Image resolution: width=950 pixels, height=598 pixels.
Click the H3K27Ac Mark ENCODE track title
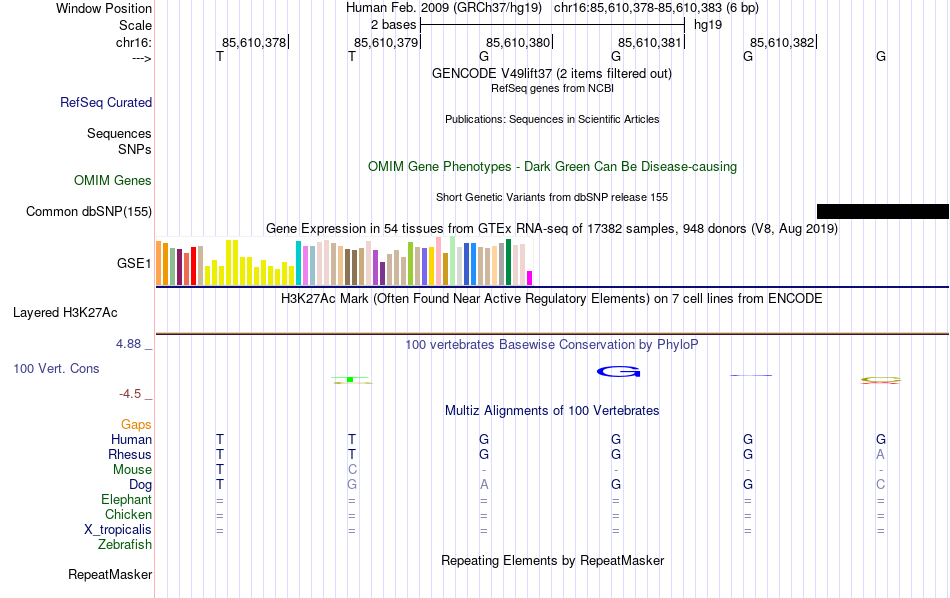[x=551, y=299]
